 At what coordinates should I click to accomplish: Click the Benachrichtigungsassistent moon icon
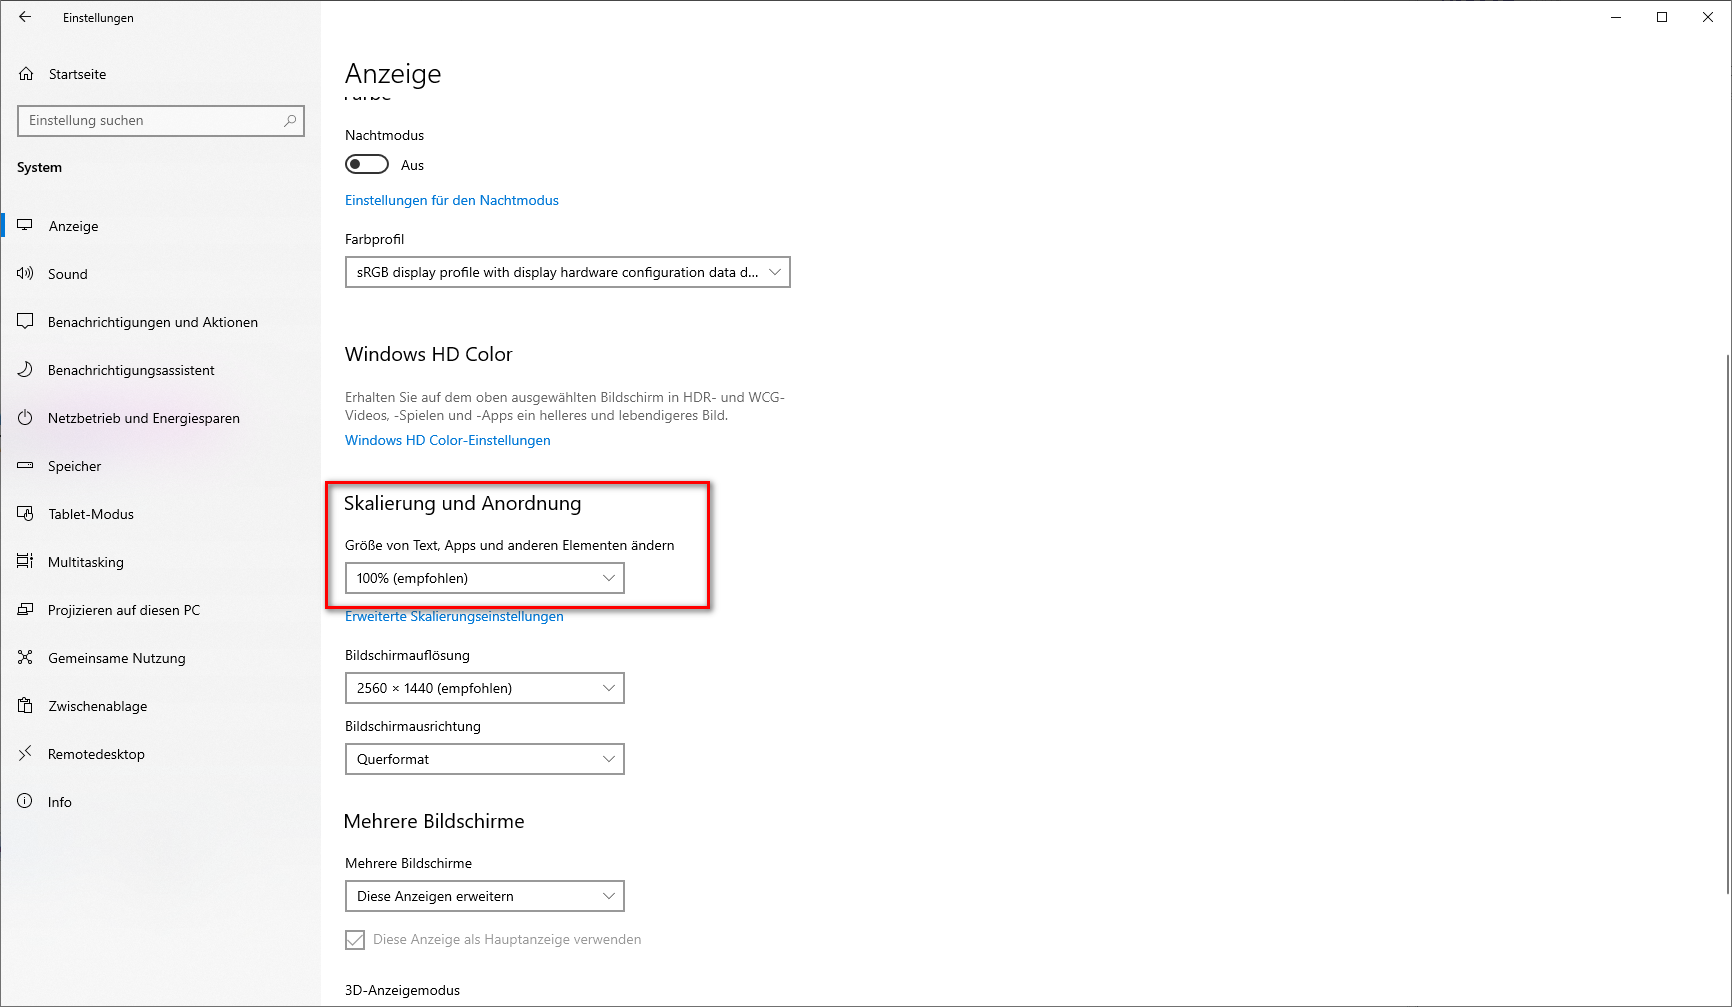[x=25, y=369]
